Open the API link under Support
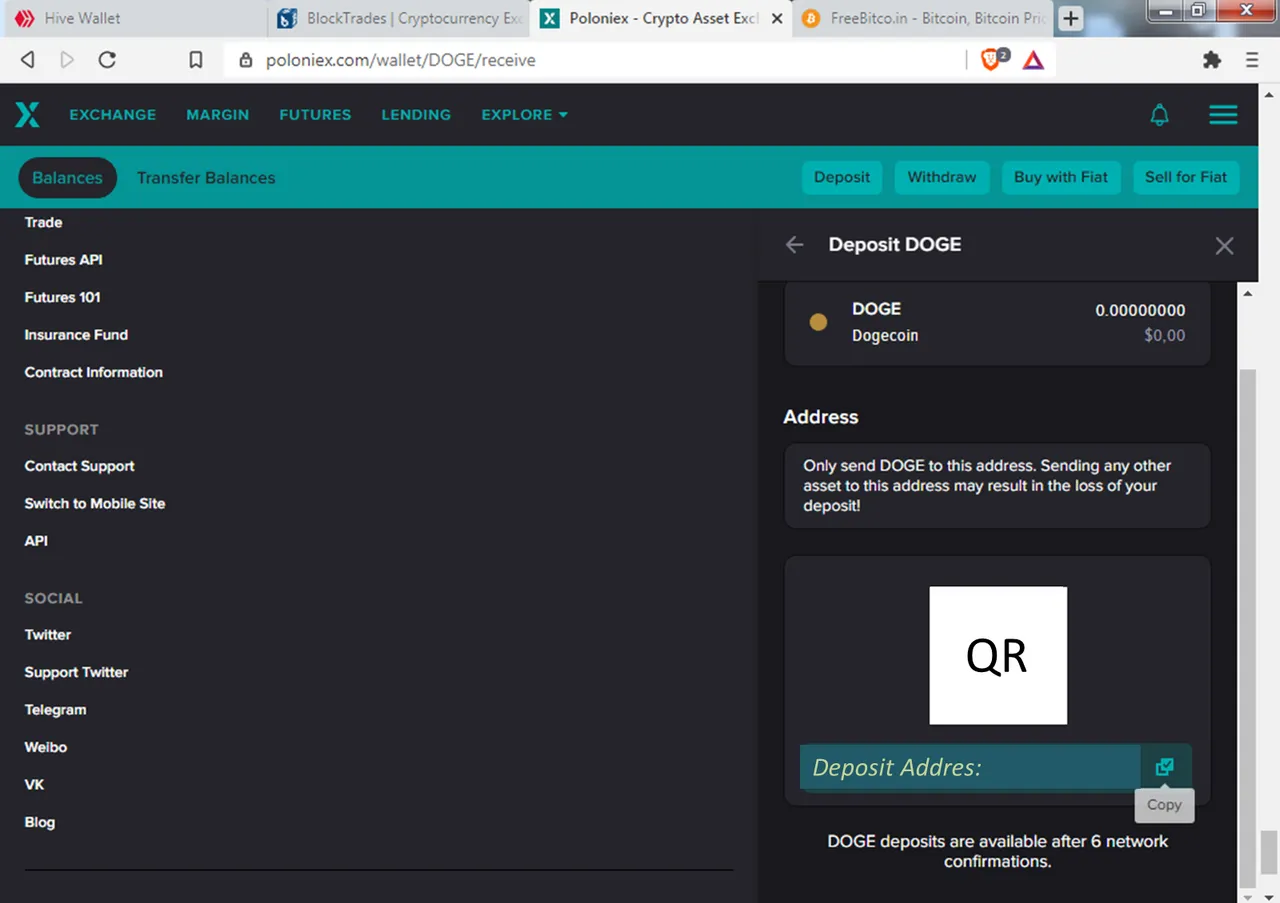Image resolution: width=1280 pixels, height=903 pixels. coord(36,541)
